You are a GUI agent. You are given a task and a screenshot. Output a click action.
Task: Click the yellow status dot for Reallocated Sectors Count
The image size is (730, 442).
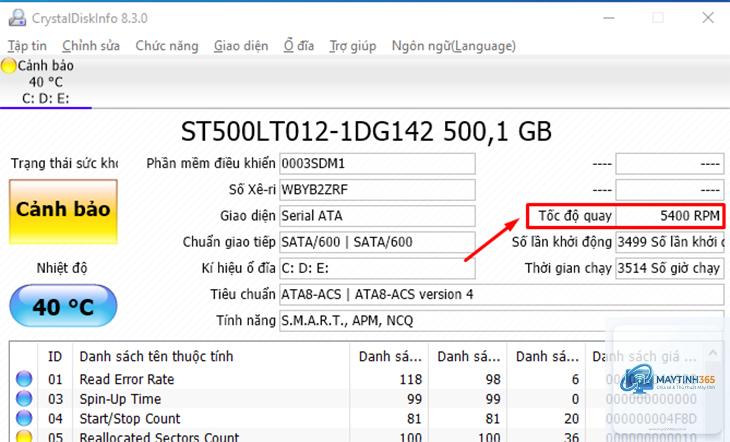click(x=24, y=436)
